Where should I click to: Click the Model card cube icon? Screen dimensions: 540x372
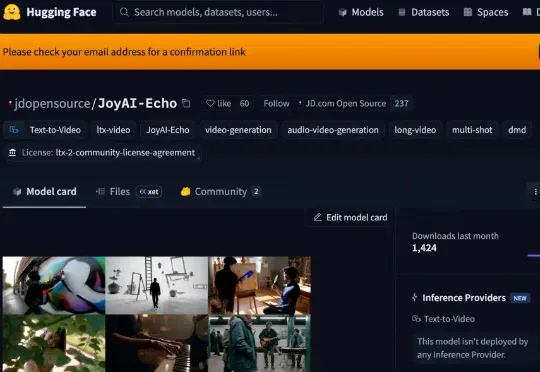[17, 192]
